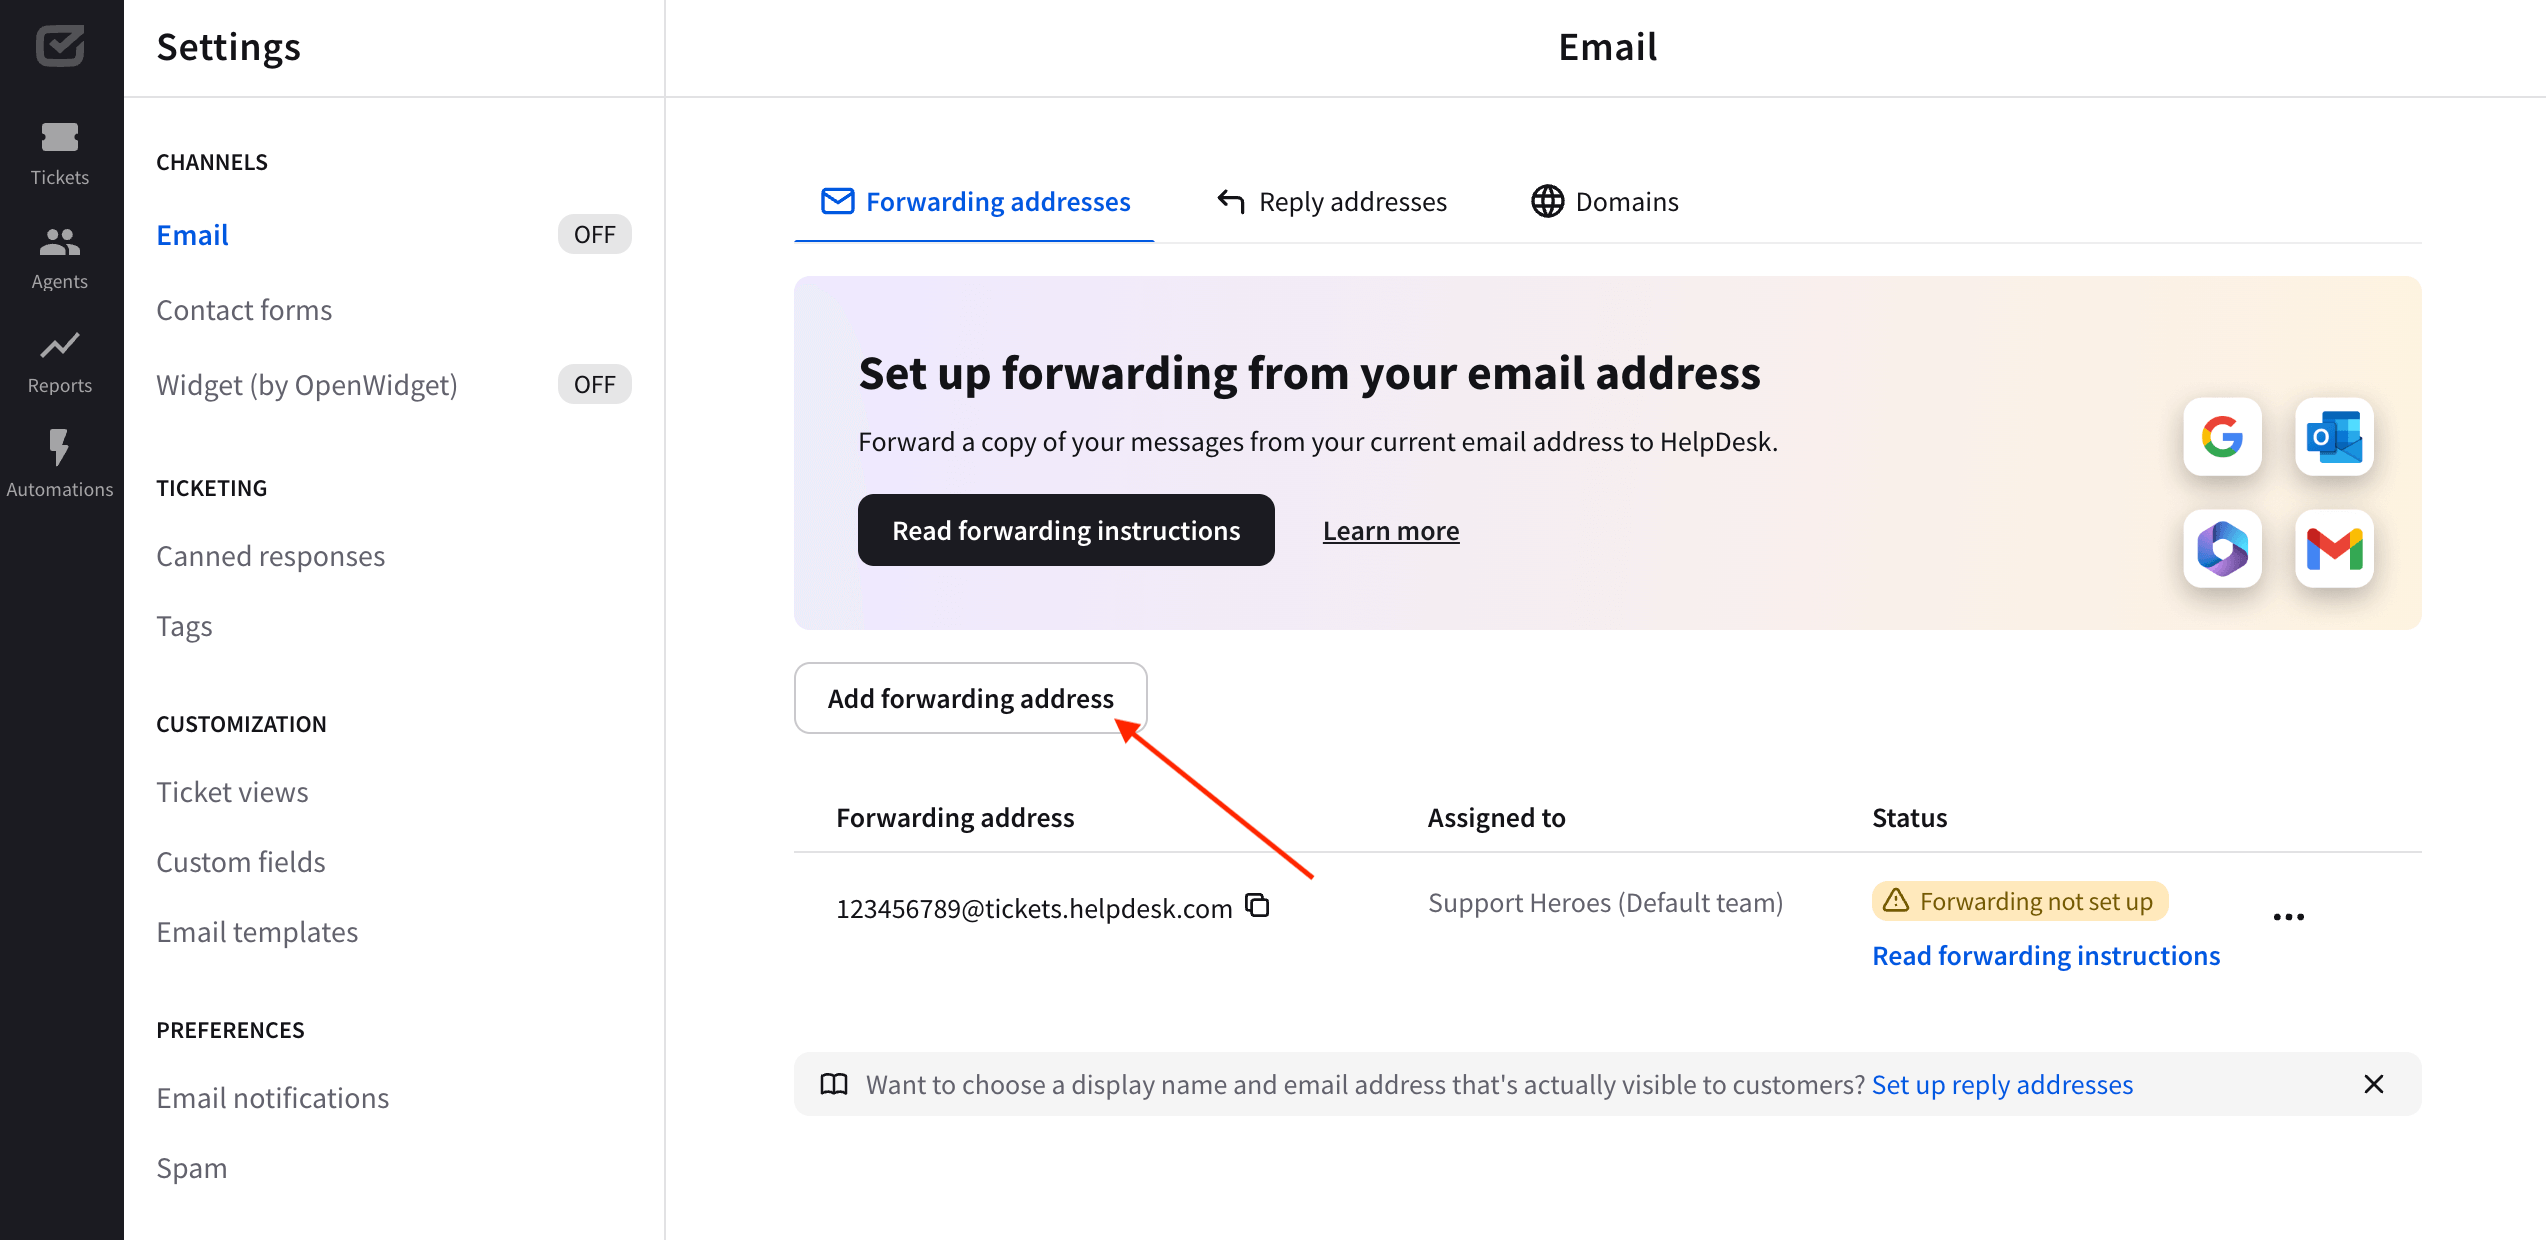Image resolution: width=2546 pixels, height=1240 pixels.
Task: Toggle the Email channel OFF switch
Action: tap(593, 234)
